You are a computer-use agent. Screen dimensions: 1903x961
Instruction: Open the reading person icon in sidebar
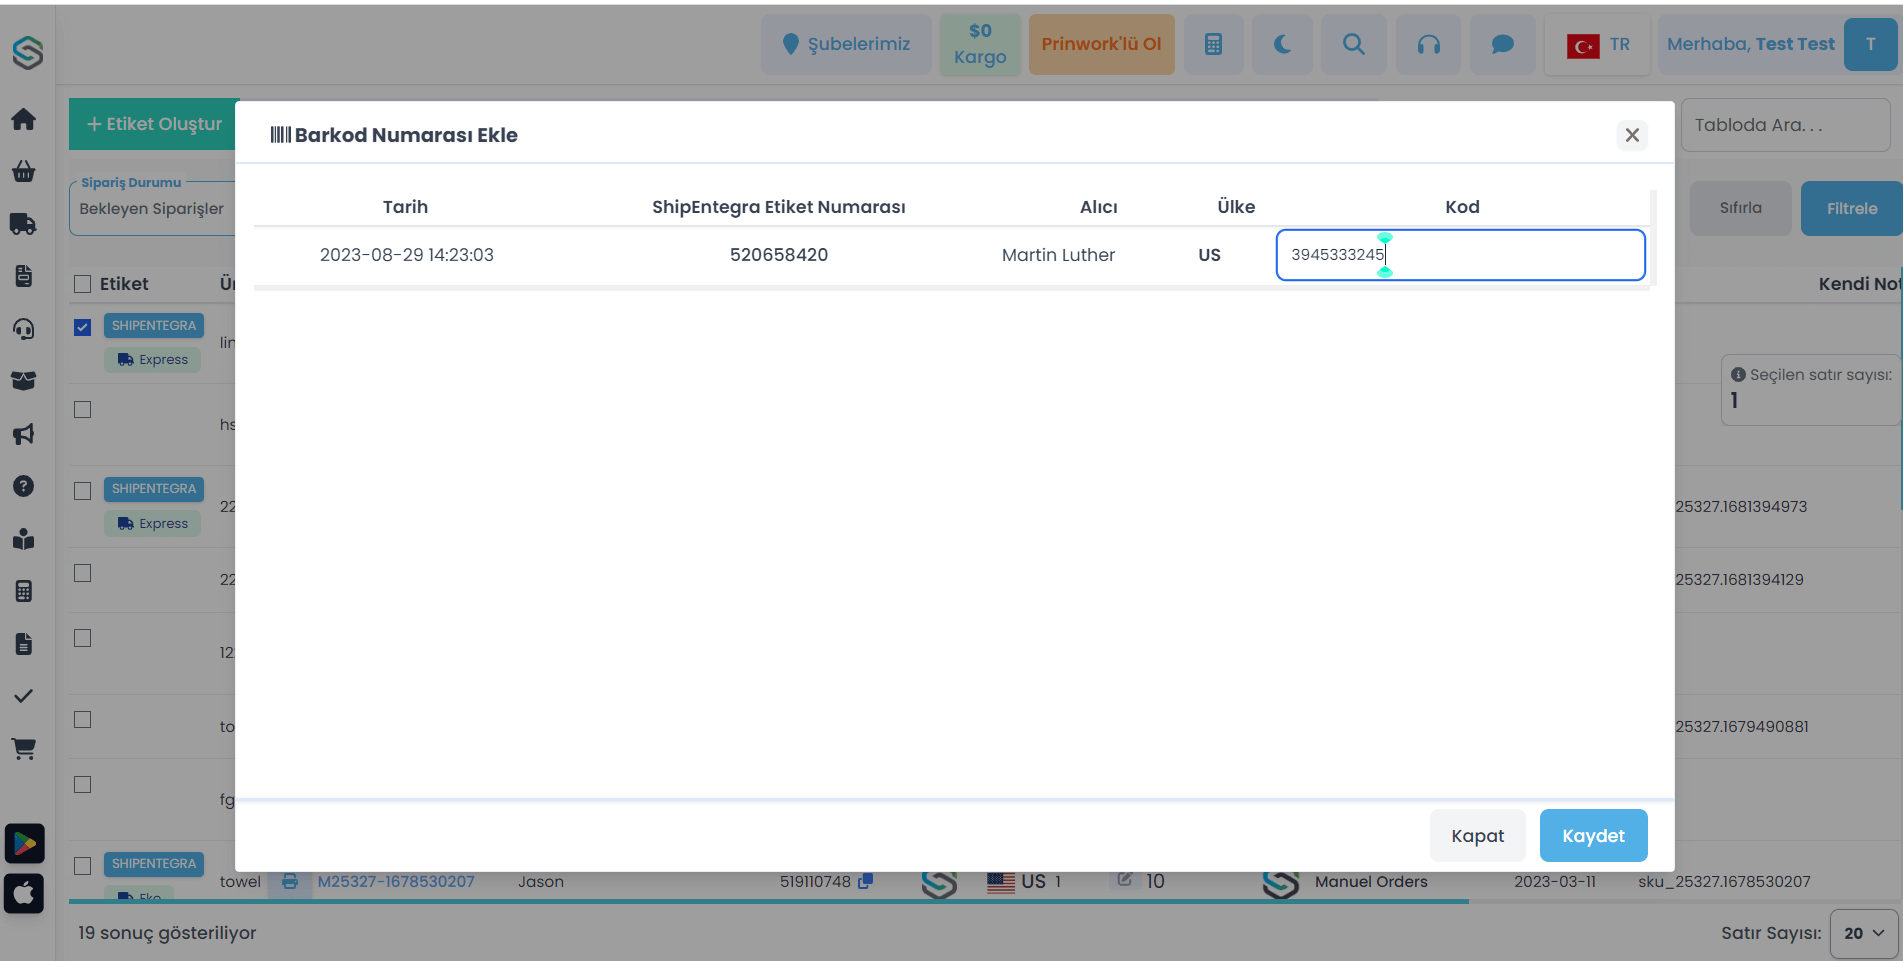[24, 539]
